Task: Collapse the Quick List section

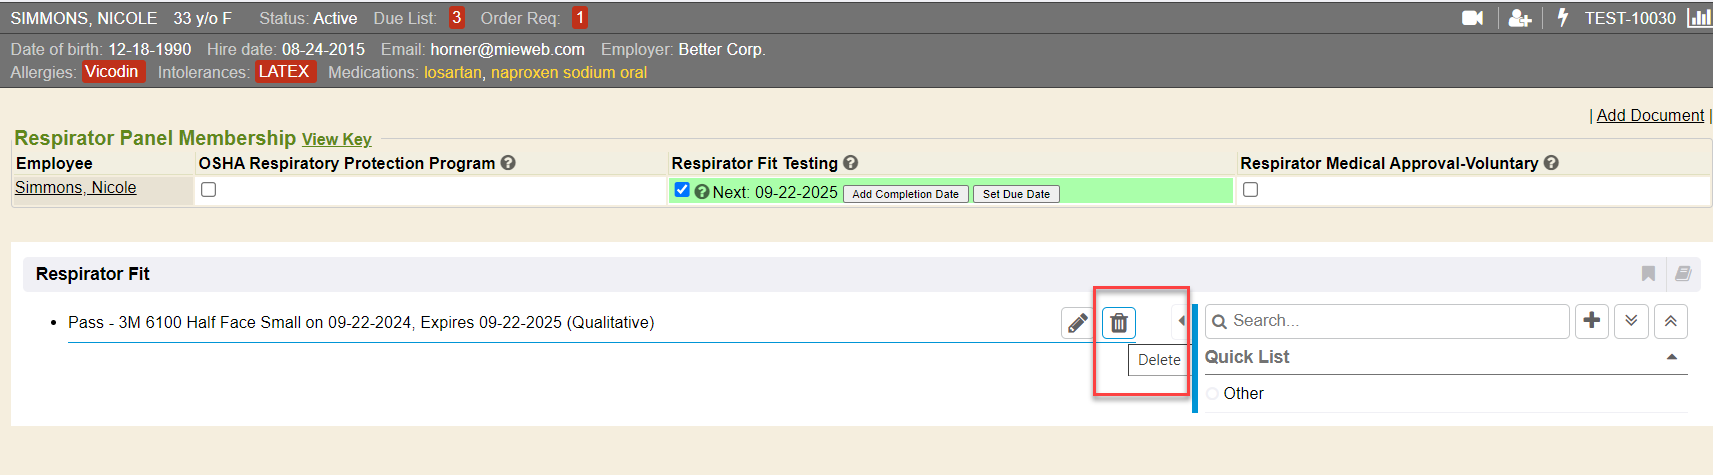Action: pos(1672,357)
